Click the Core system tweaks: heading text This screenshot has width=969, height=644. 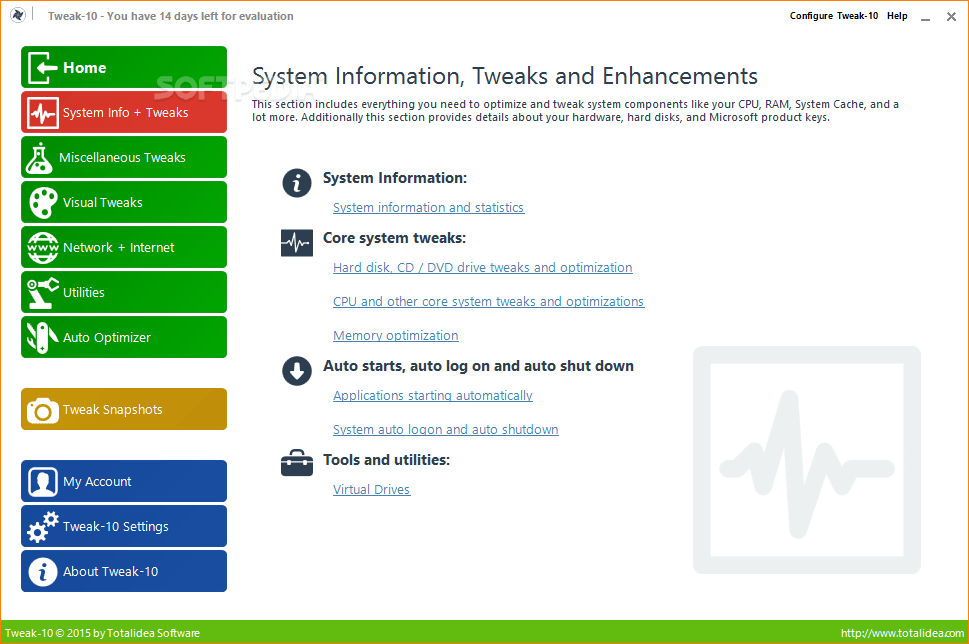pos(394,238)
